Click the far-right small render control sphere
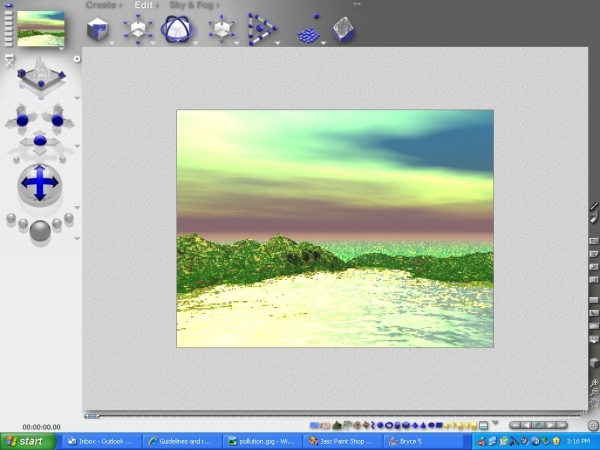The image size is (600, 450). coord(69,218)
